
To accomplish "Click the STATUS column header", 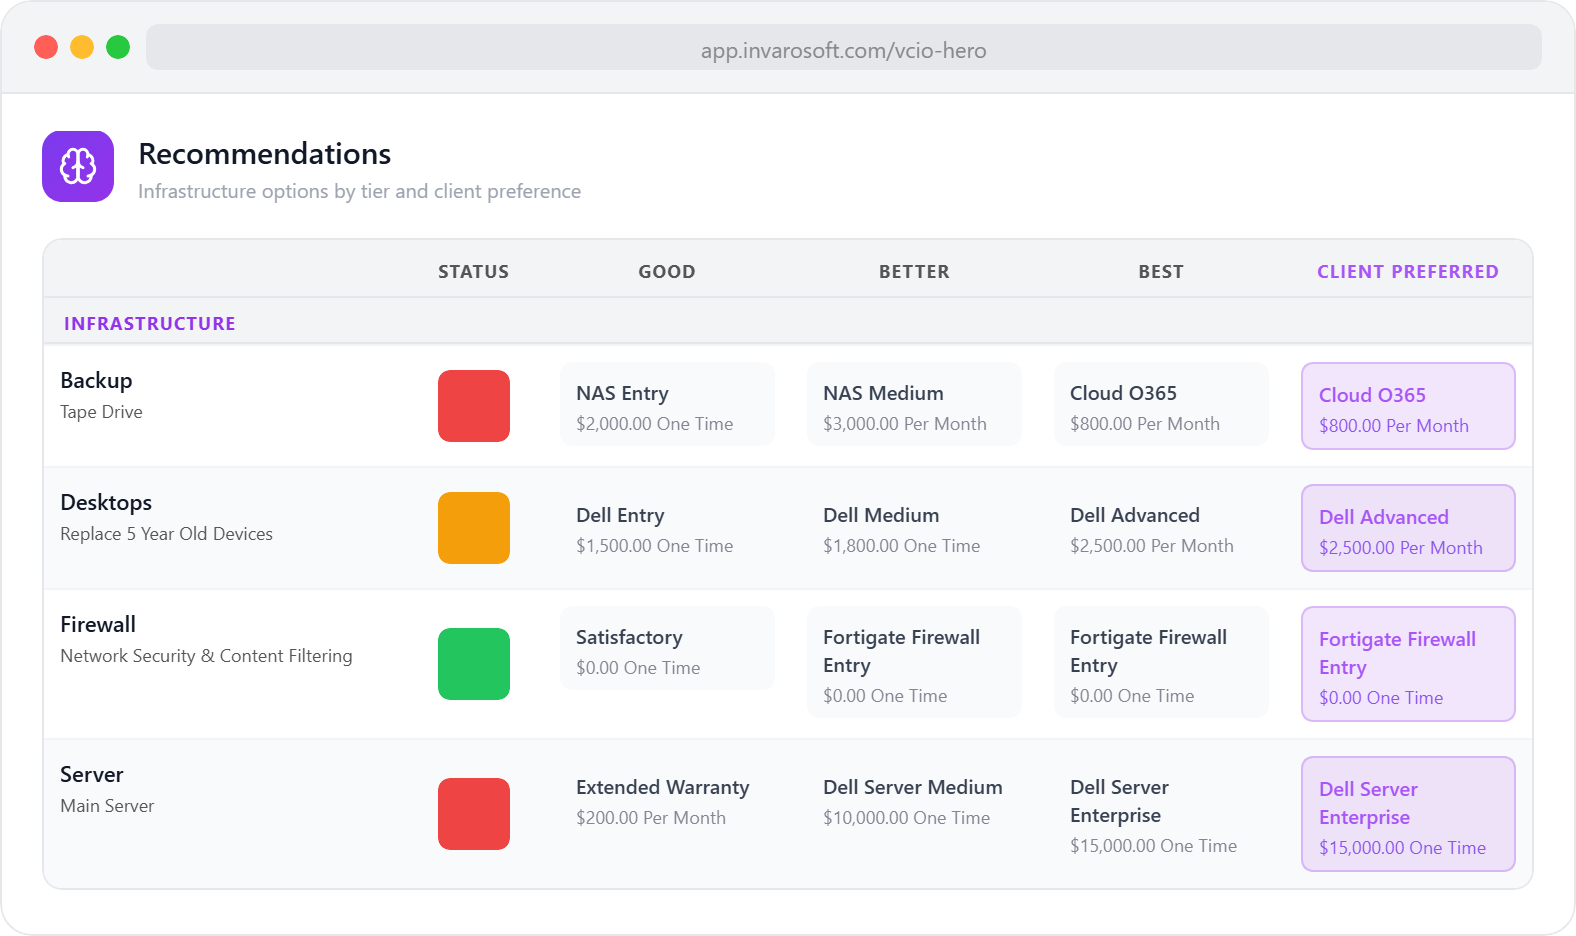I will 474,272.
